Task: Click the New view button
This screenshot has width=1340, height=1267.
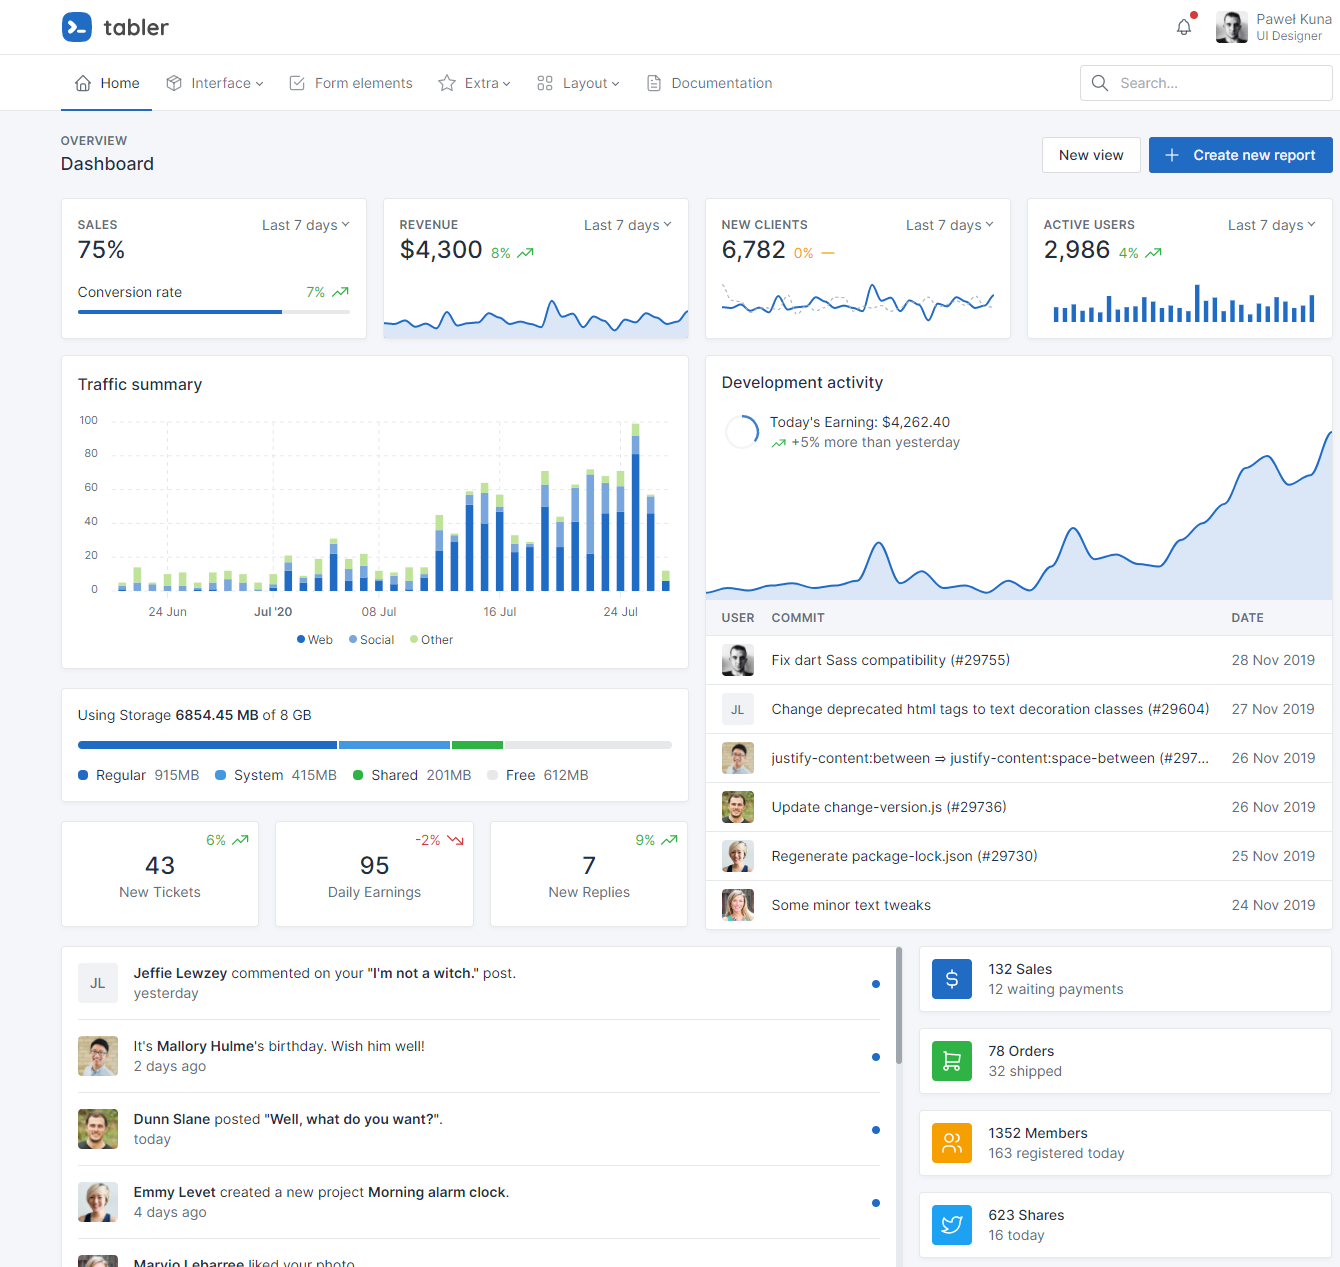Action: (1091, 155)
